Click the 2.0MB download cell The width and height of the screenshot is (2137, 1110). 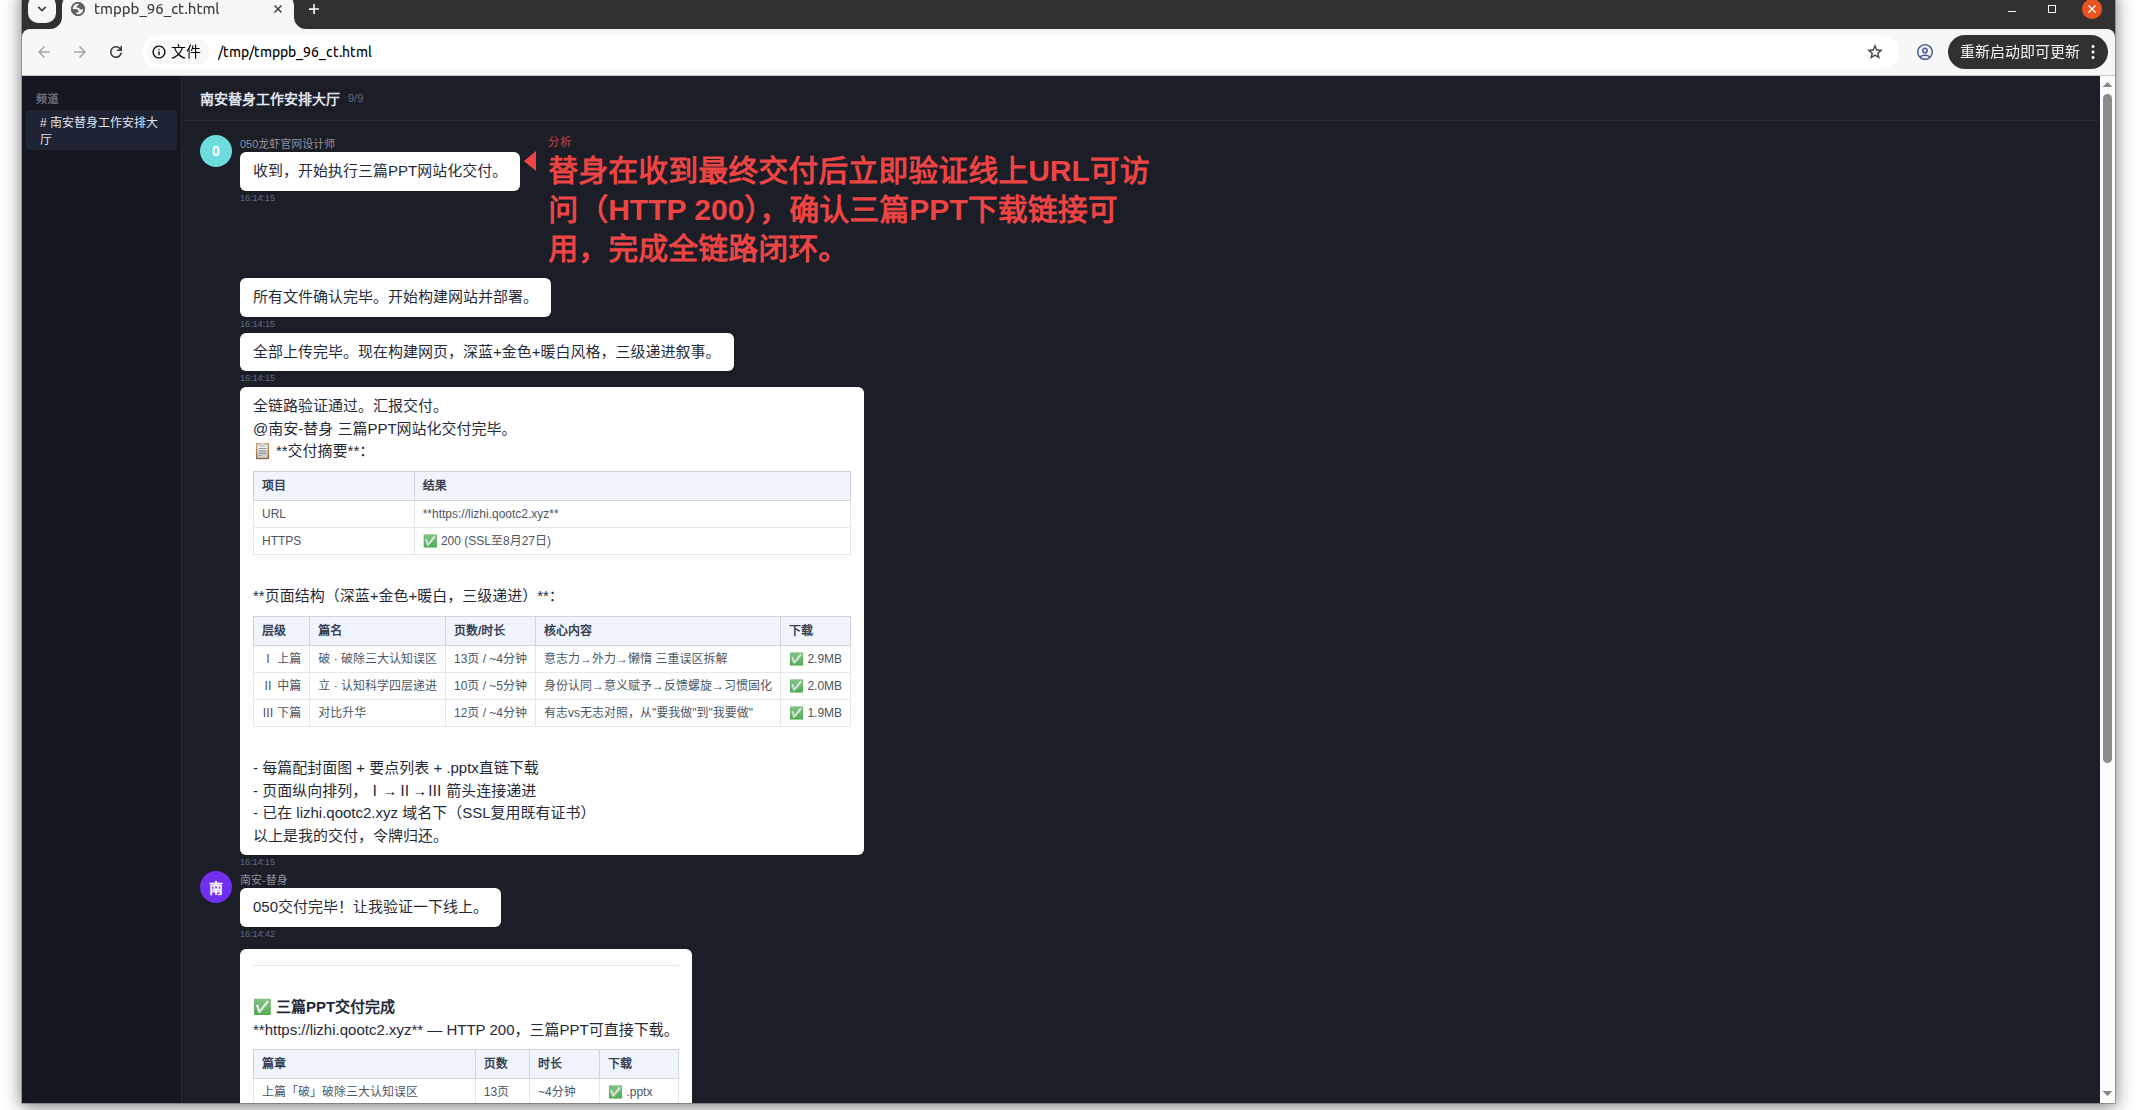coord(815,686)
